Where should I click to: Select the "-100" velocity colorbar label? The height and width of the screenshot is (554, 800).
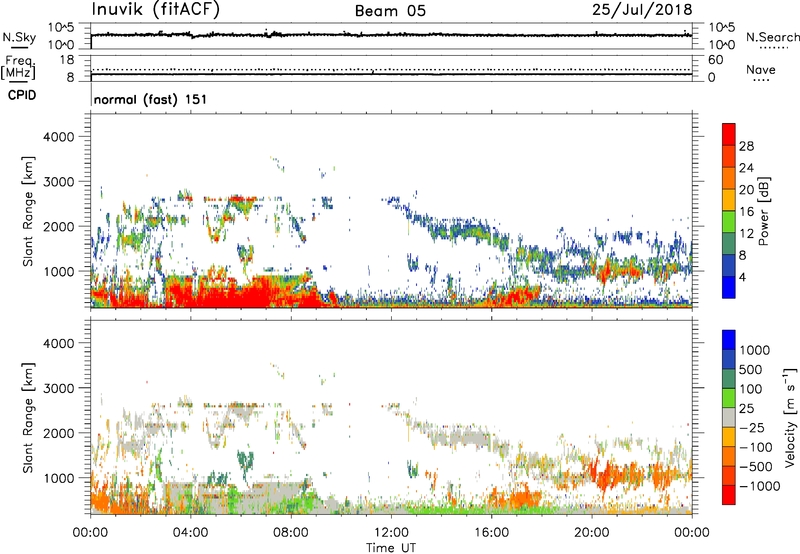click(x=758, y=447)
